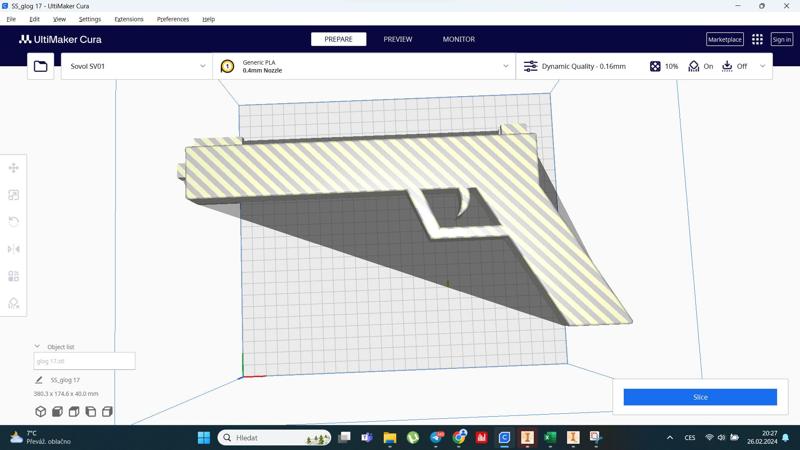
Task: Switch to the MONITOR stage
Action: pos(459,39)
